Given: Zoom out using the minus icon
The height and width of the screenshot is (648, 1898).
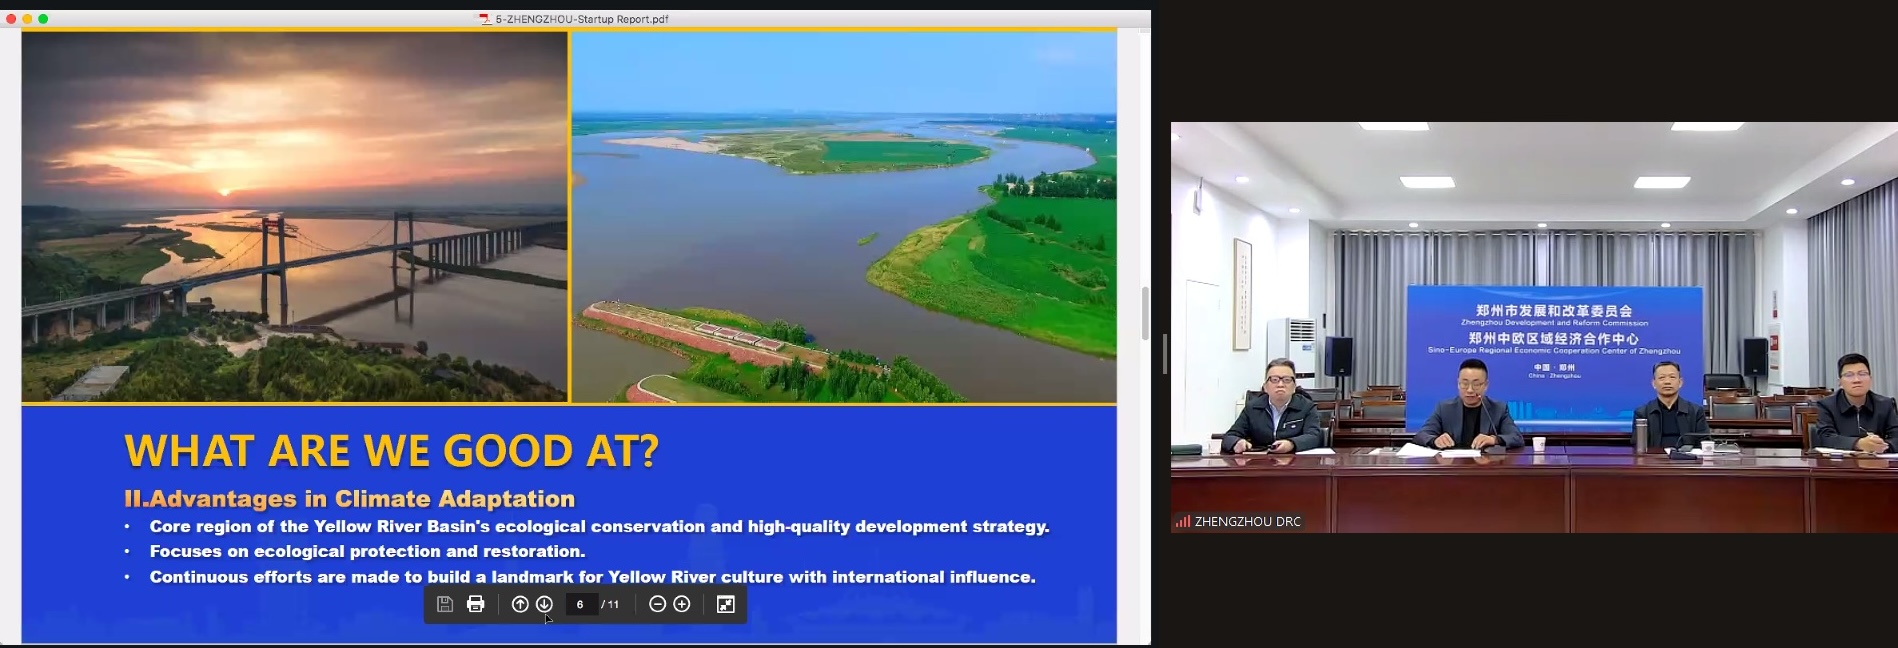Looking at the screenshot, I should [657, 604].
